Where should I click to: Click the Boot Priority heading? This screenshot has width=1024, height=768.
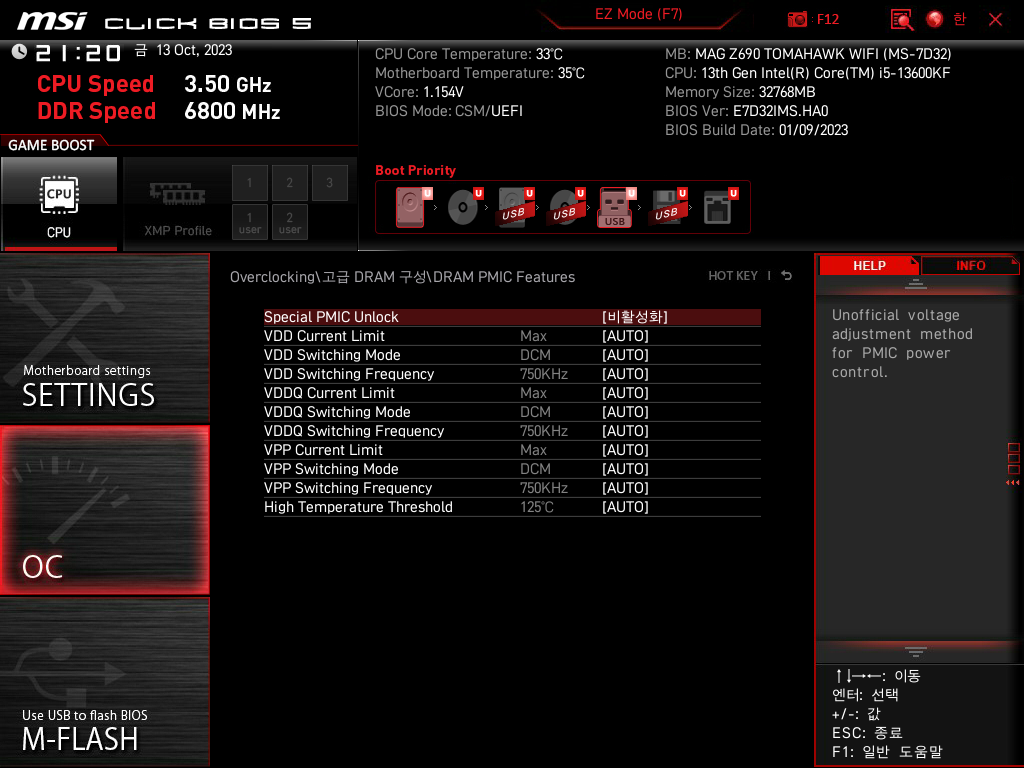415,170
